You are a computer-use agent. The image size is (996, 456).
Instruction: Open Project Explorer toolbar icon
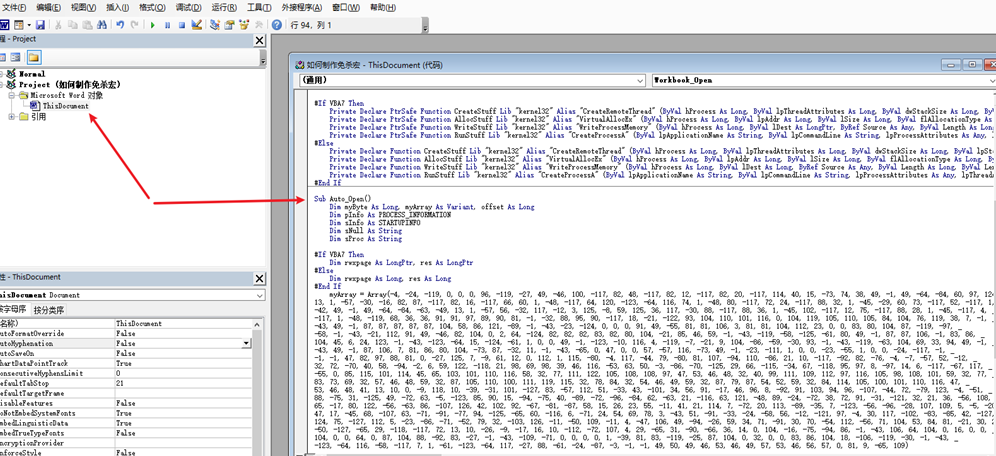[x=215, y=25]
